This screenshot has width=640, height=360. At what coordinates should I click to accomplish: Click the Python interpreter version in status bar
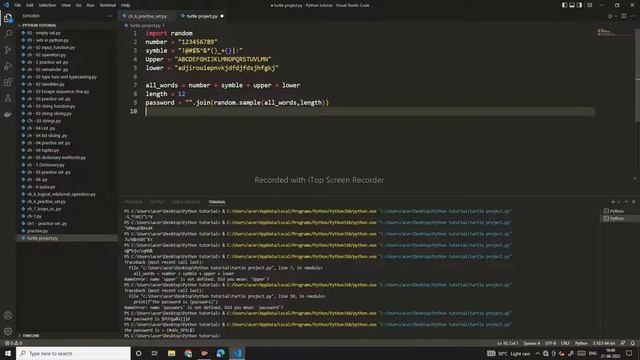pos(604,343)
